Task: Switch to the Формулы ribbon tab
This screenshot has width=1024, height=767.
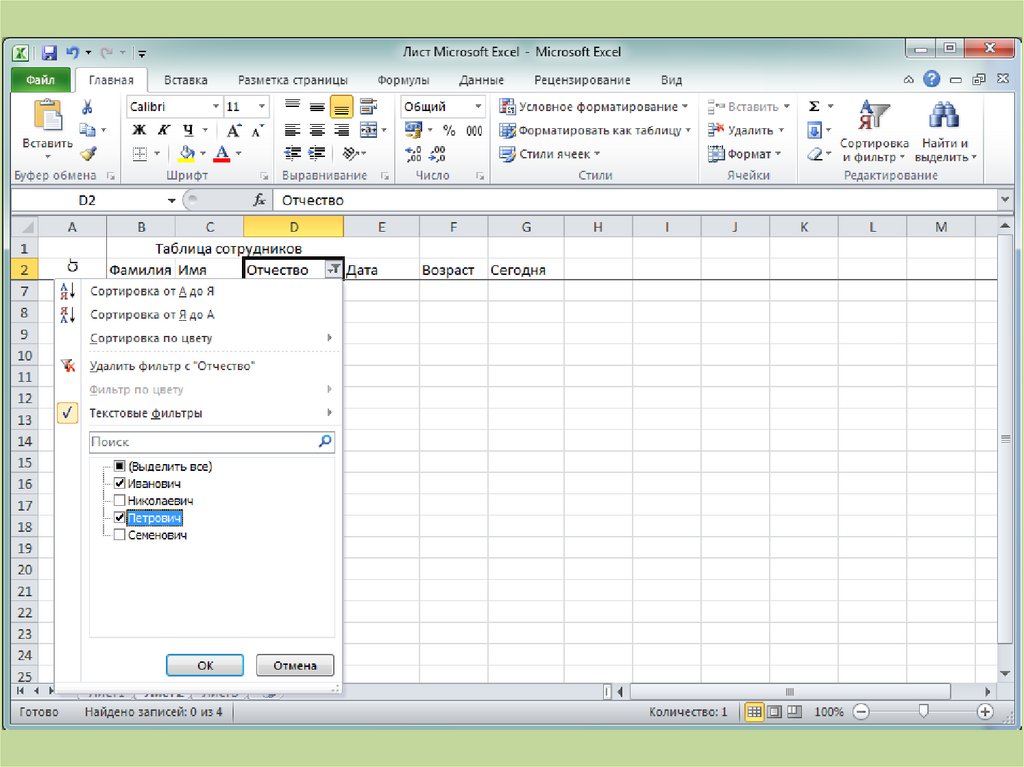Action: click(403, 80)
